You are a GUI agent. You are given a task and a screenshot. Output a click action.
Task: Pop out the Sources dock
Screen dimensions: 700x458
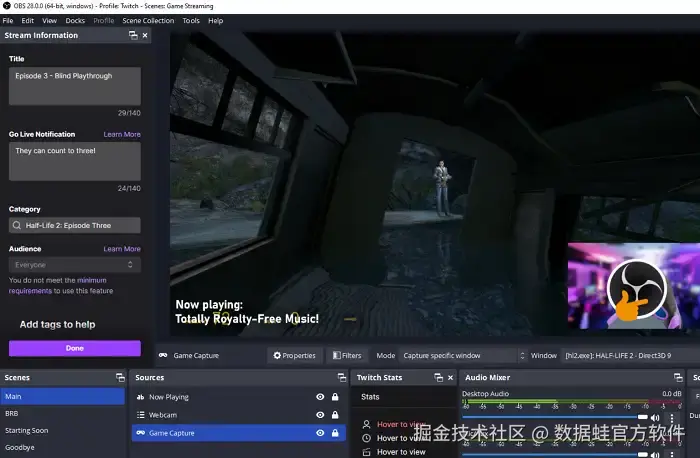tap(342, 378)
